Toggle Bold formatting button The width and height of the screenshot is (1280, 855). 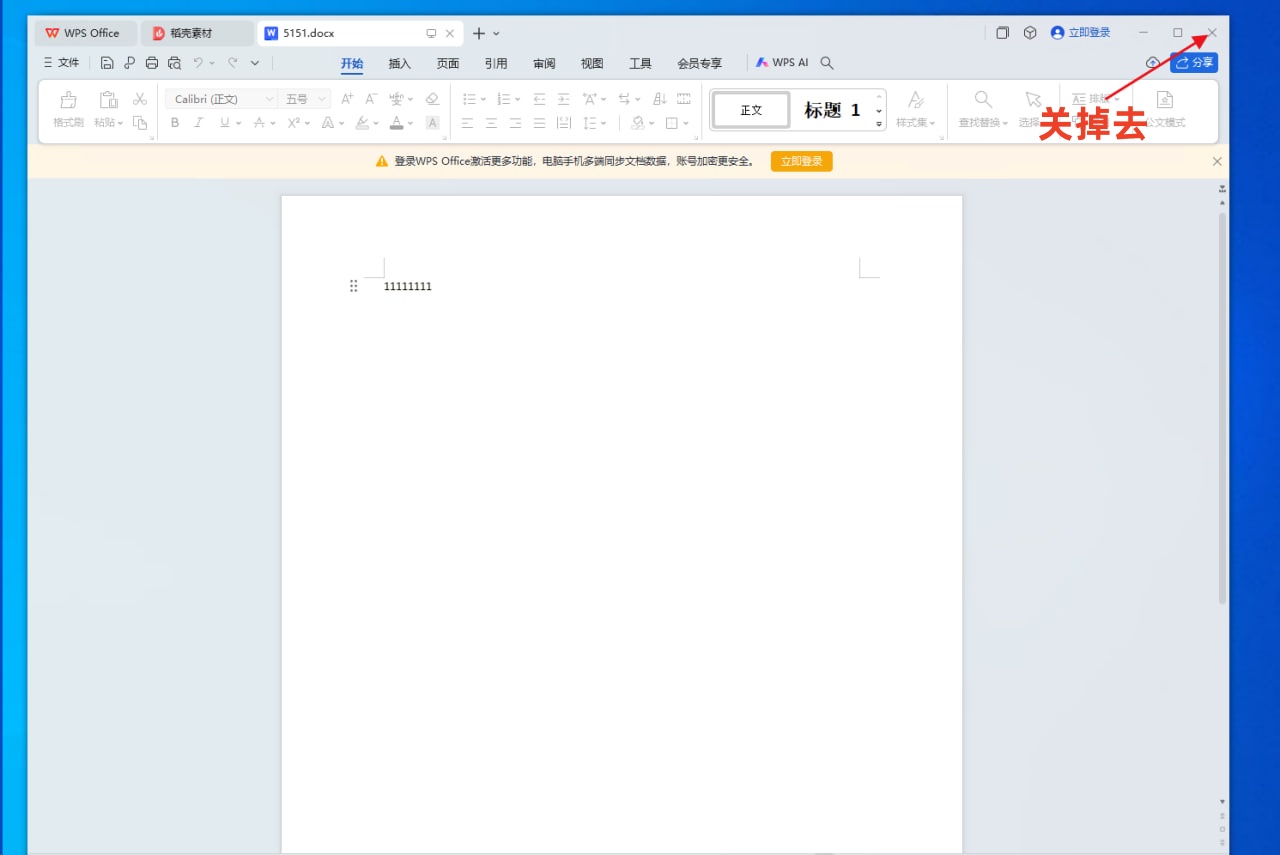(x=175, y=123)
